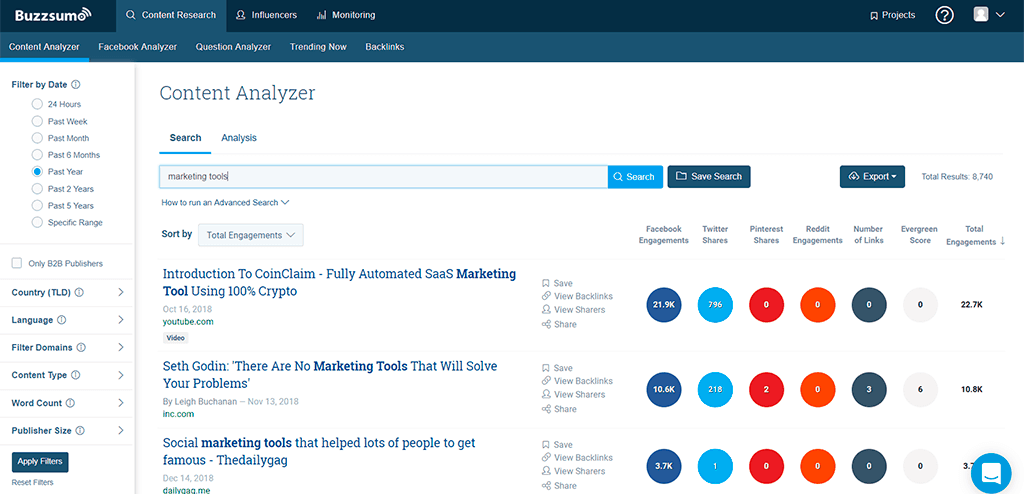1024x494 pixels.
Task: Switch to the Analysis tab
Action: coord(239,138)
